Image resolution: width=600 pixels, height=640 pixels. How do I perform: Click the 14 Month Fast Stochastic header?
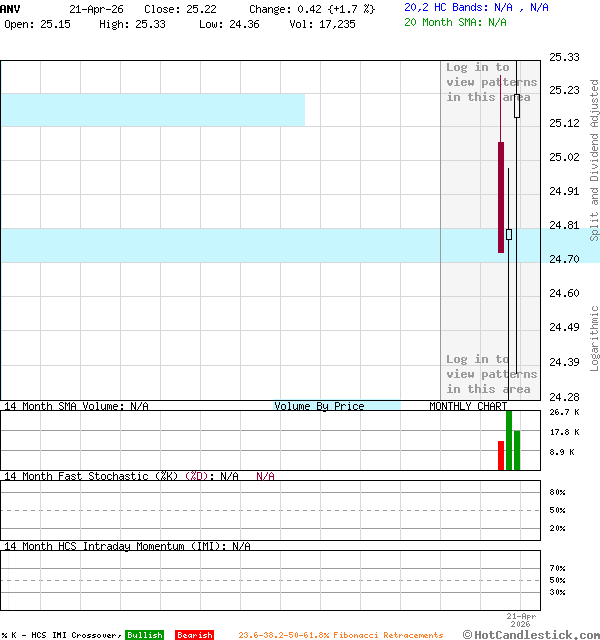click(92, 476)
